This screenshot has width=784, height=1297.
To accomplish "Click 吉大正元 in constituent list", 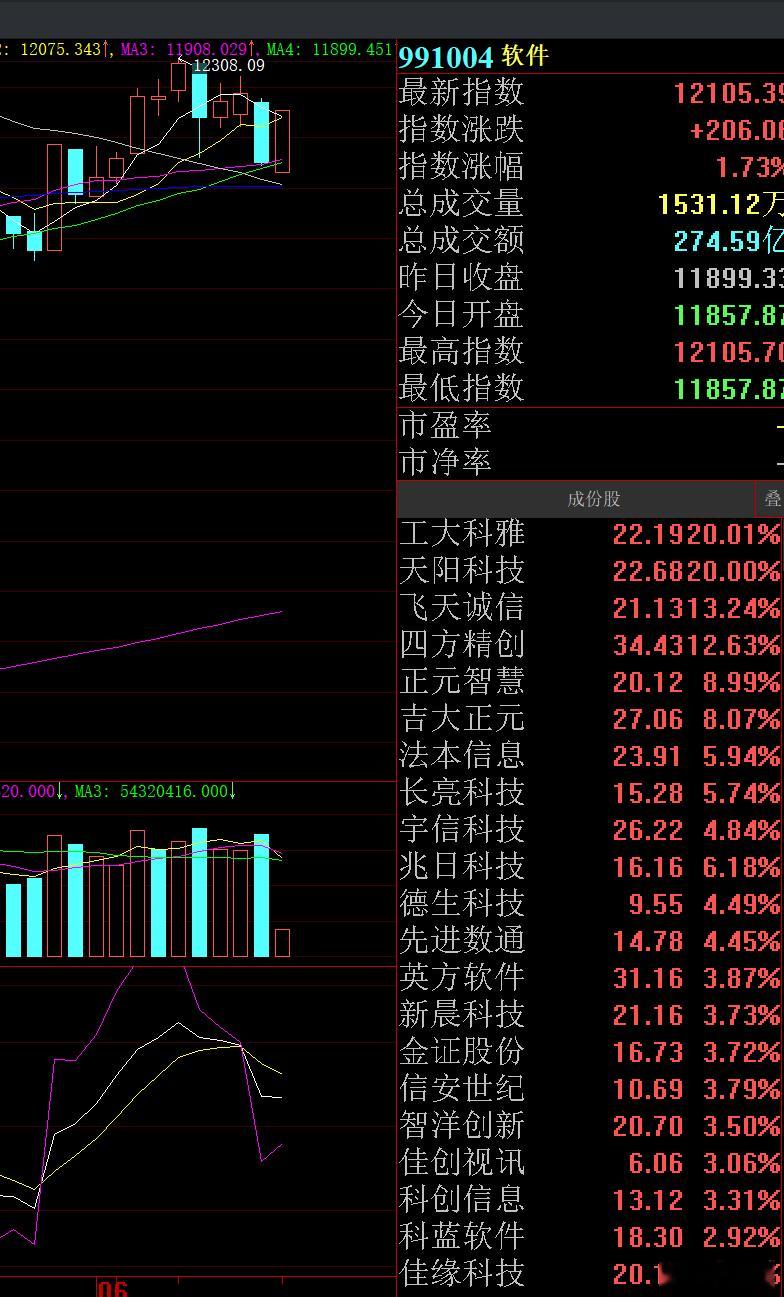I will [590, 719].
